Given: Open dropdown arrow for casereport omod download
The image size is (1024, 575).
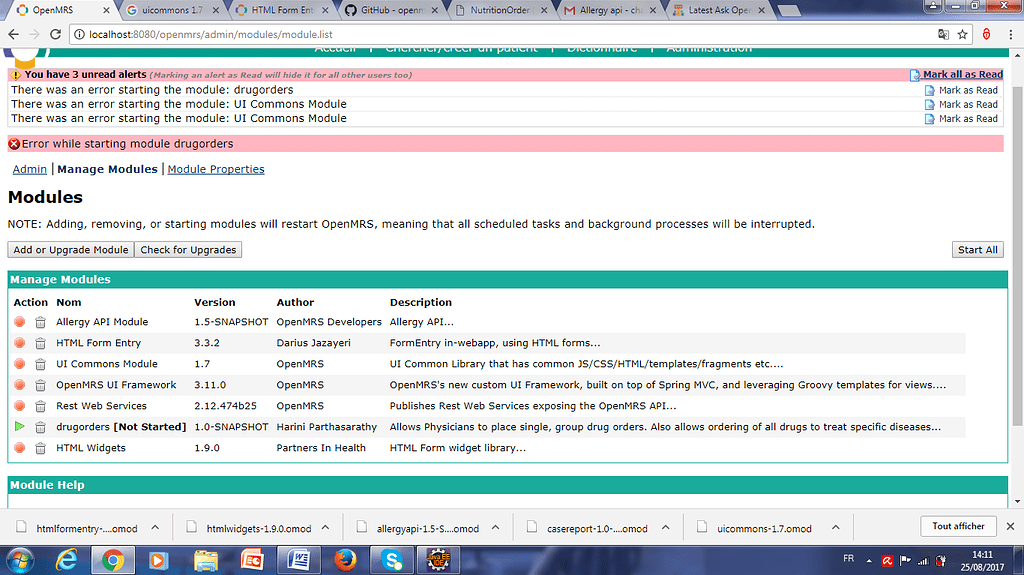Looking at the screenshot, I should coord(663,528).
